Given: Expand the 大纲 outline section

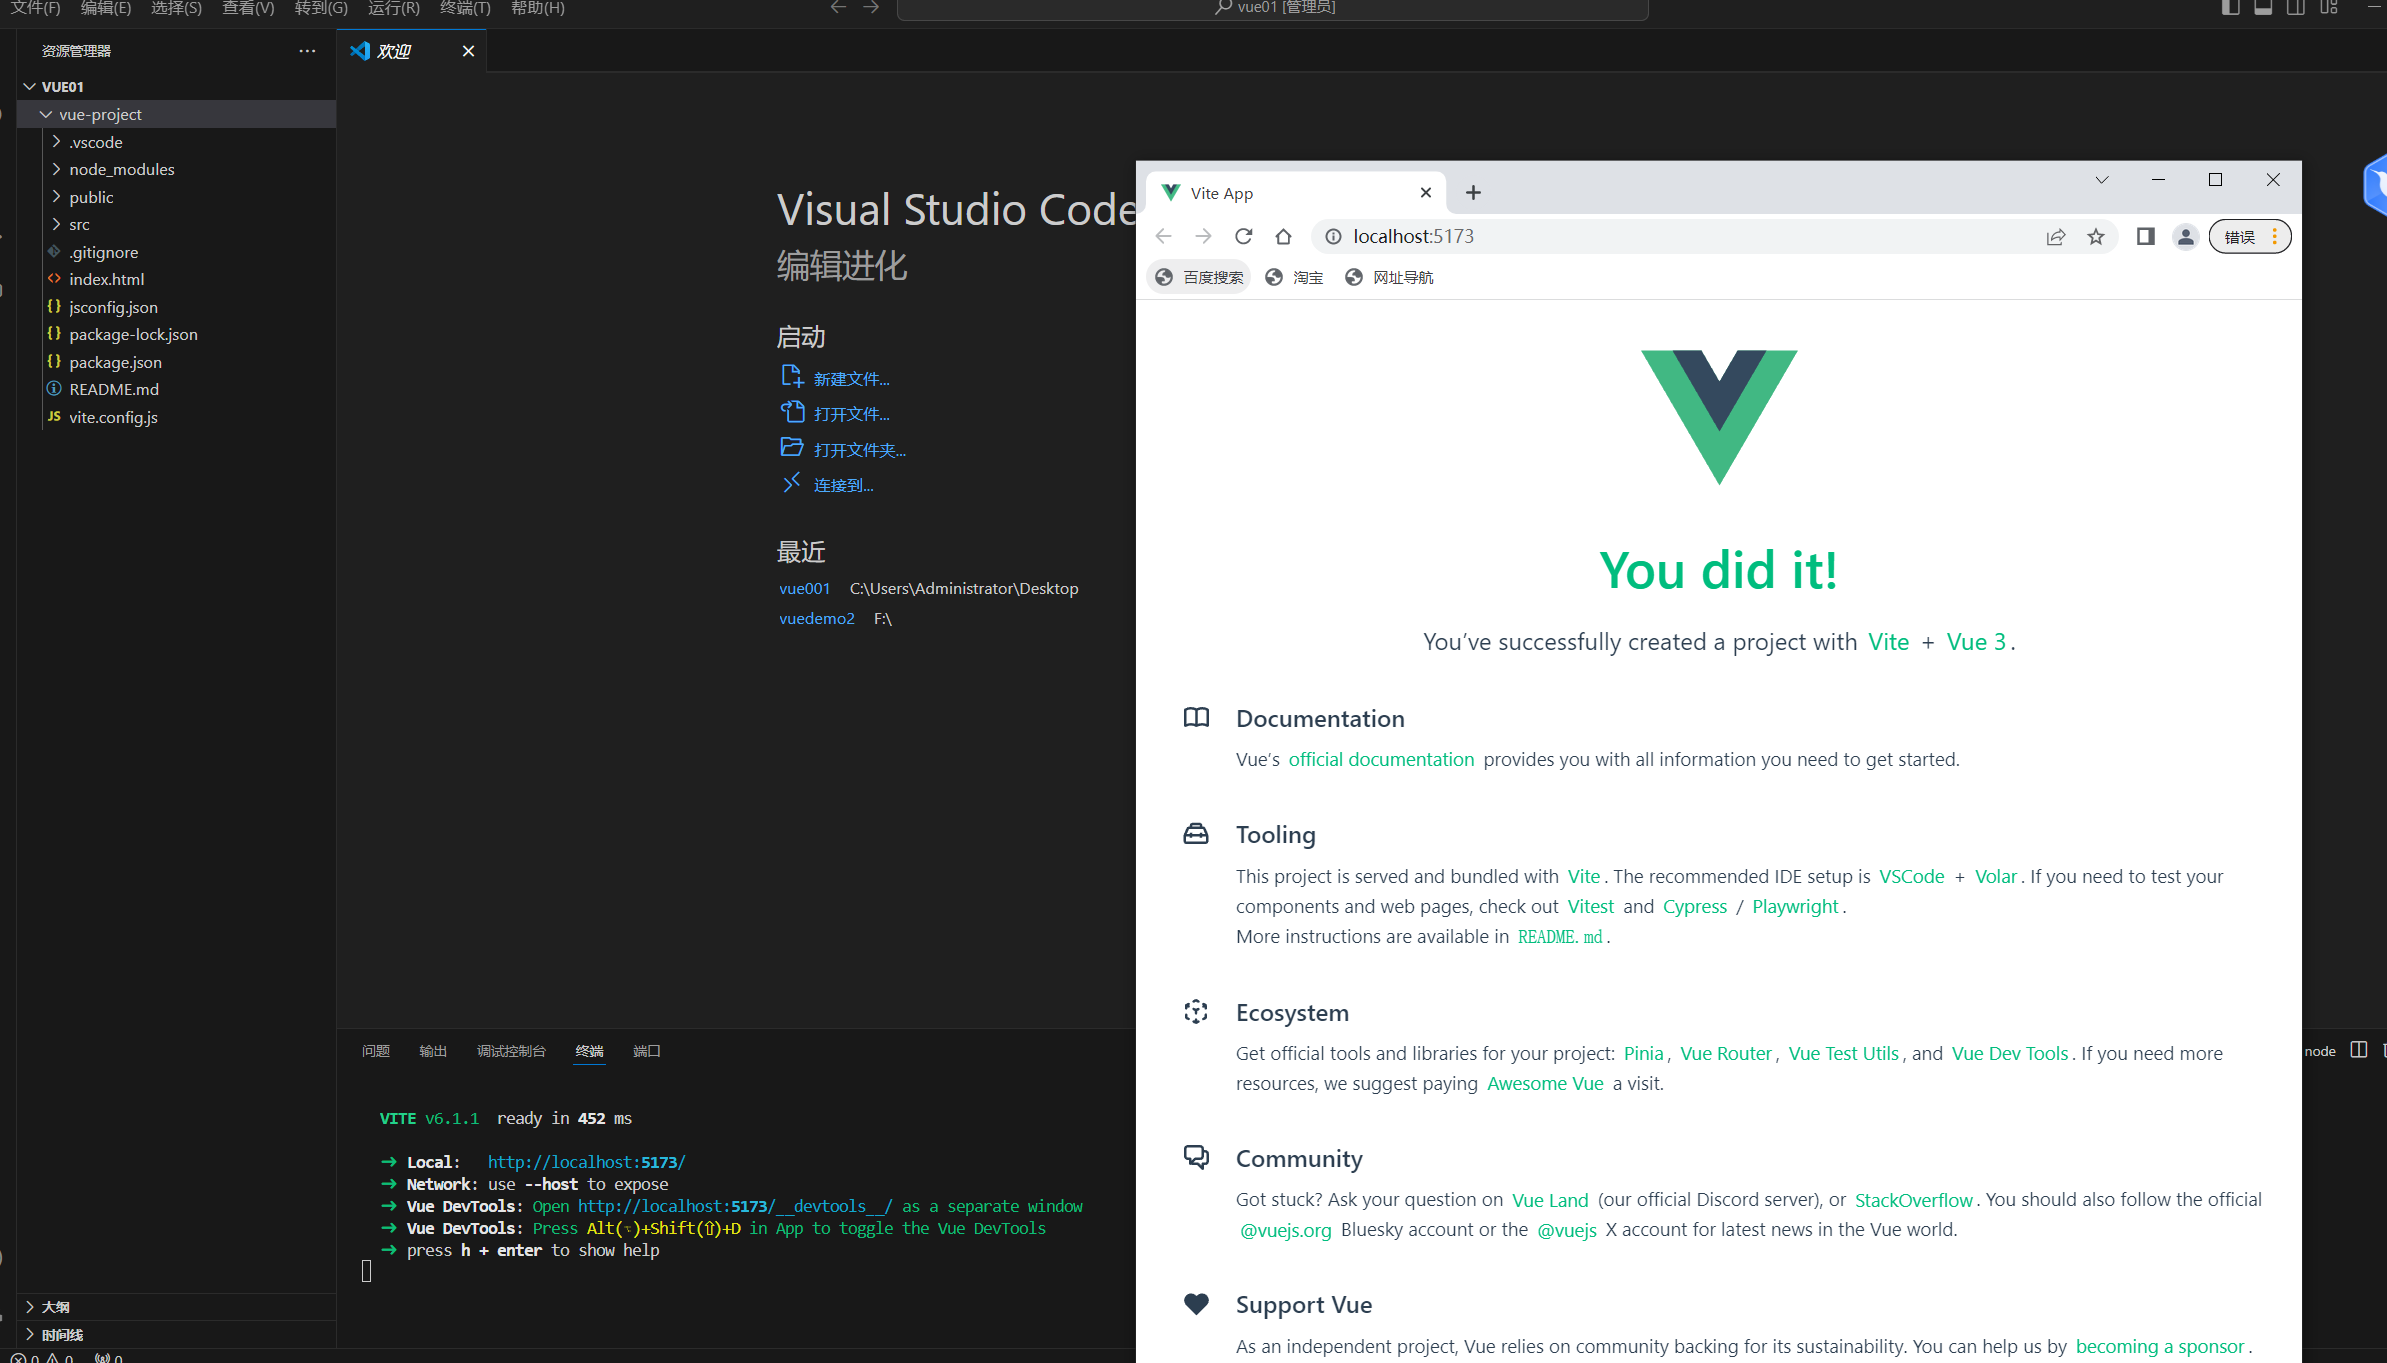Looking at the screenshot, I should pos(30,1307).
